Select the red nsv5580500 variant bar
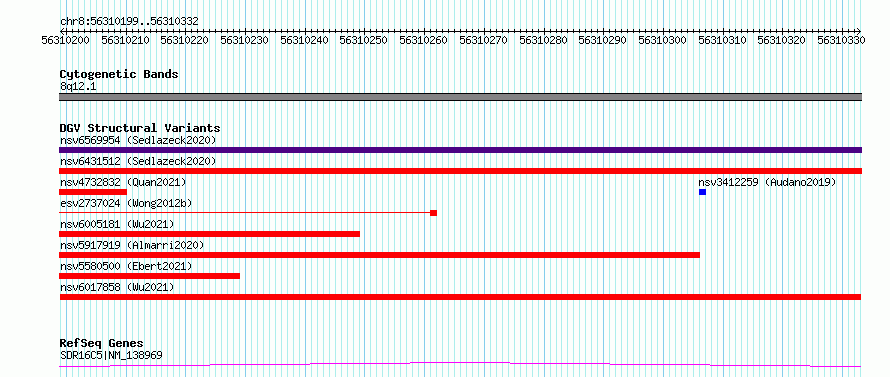The image size is (890, 377). click(x=149, y=276)
